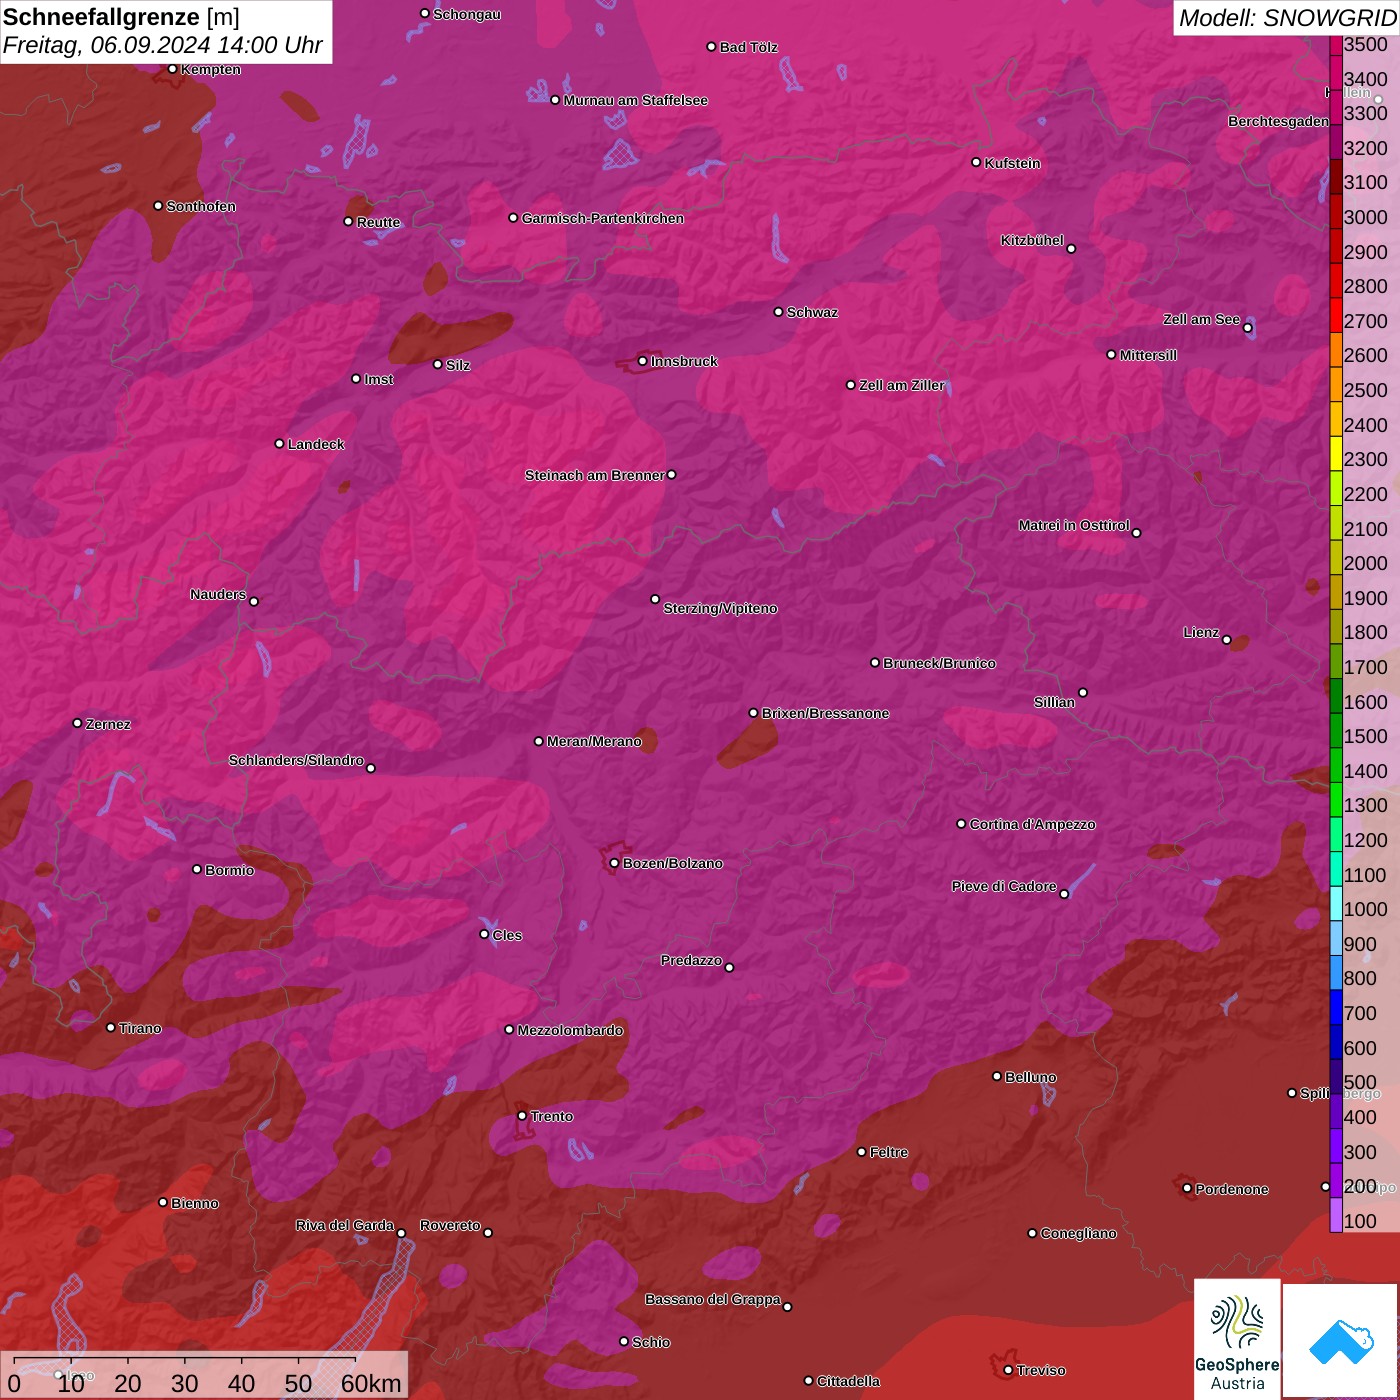Click the Rovereto label
1400x1400 pixels.
pos(450,1225)
